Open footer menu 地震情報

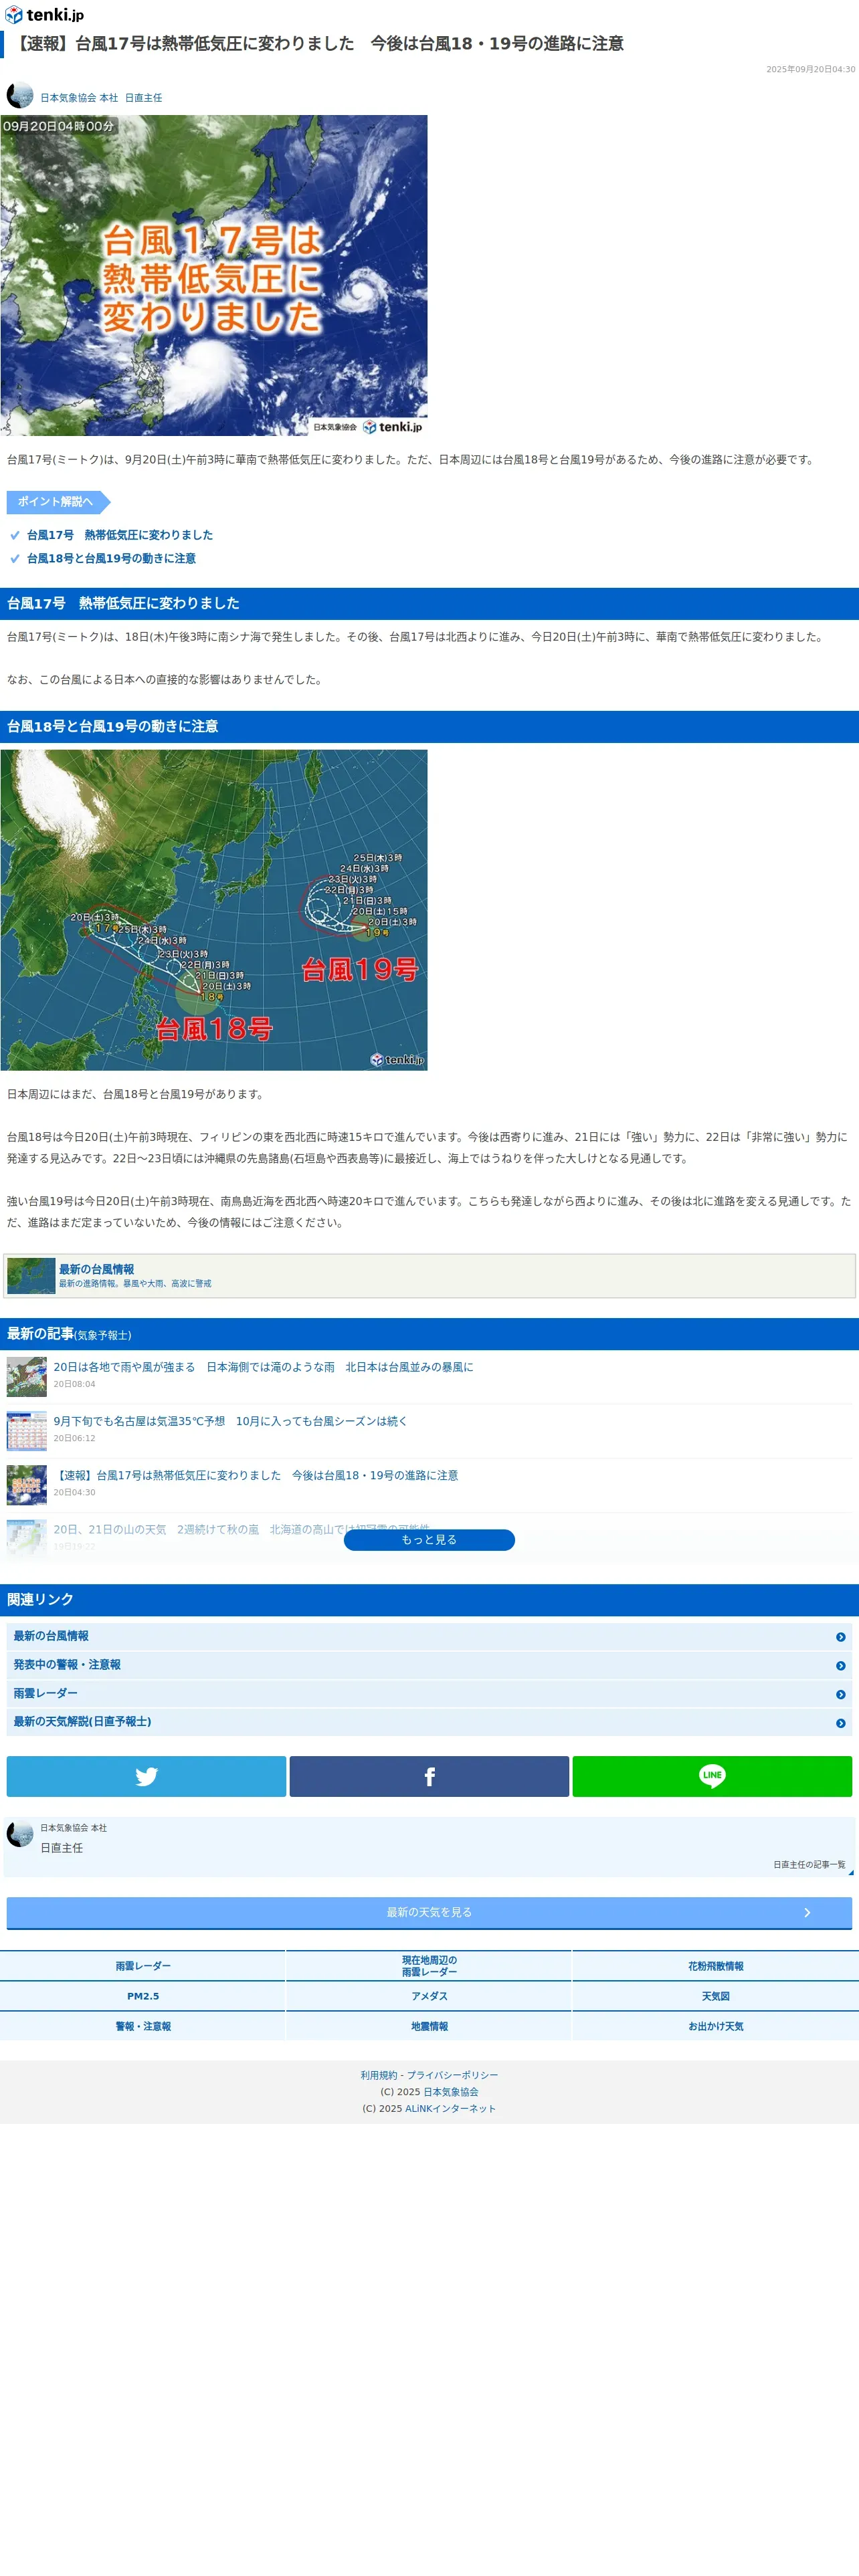pyautogui.click(x=429, y=2026)
